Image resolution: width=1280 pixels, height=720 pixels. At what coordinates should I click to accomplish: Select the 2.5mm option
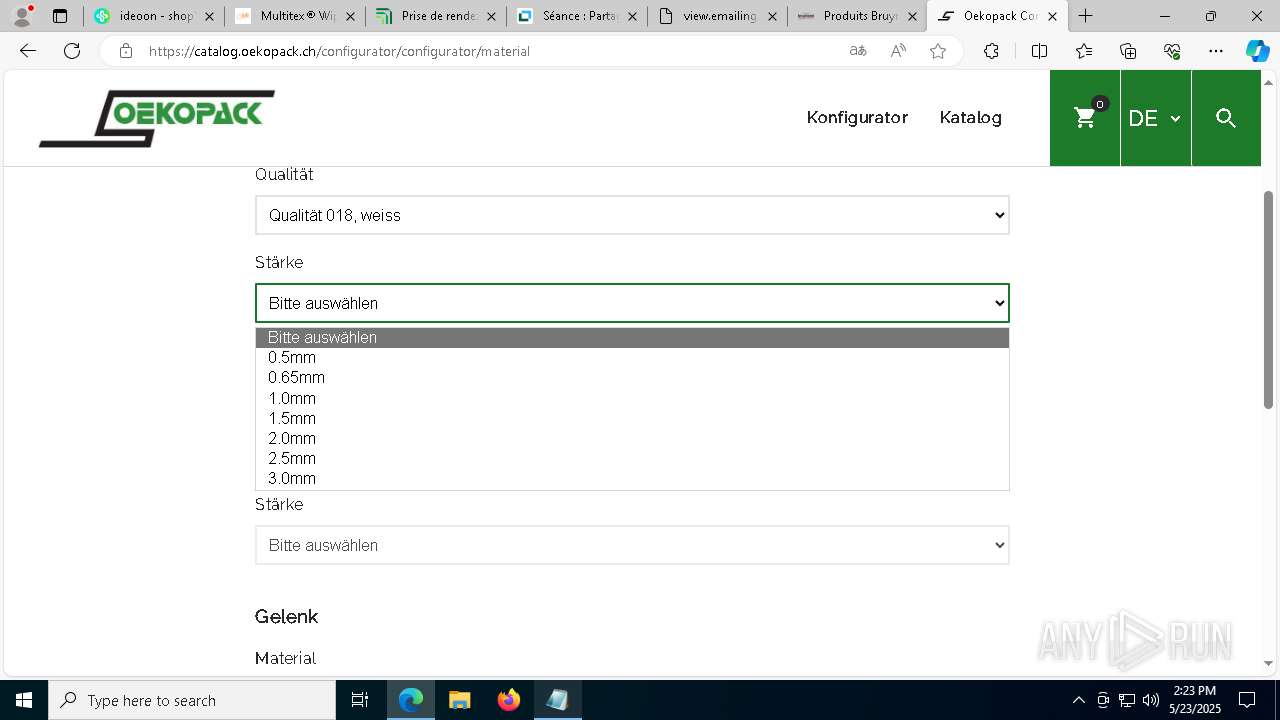point(632,458)
